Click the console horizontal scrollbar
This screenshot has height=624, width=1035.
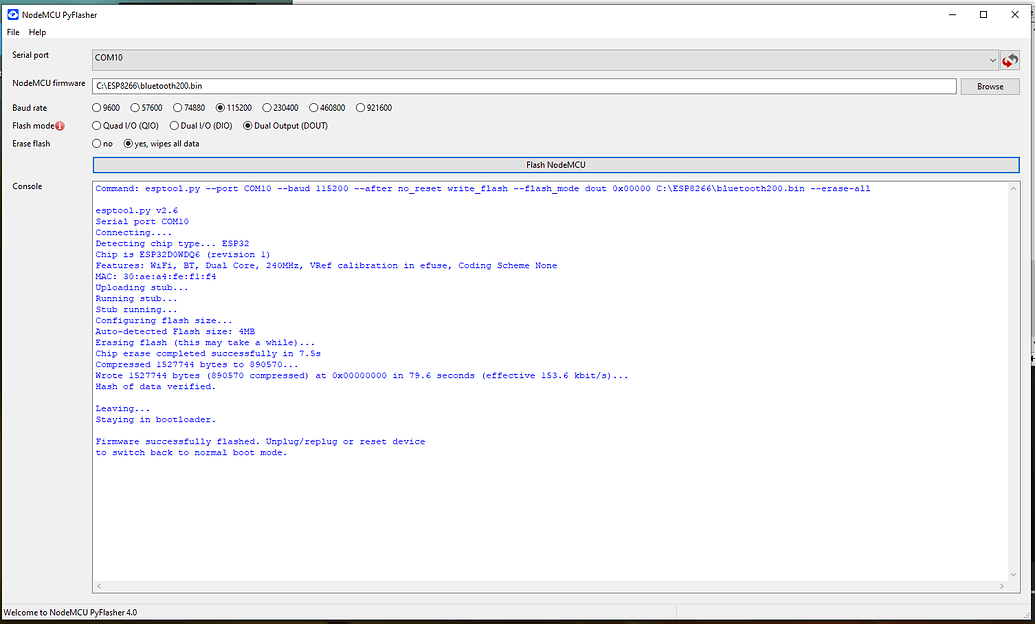550,587
